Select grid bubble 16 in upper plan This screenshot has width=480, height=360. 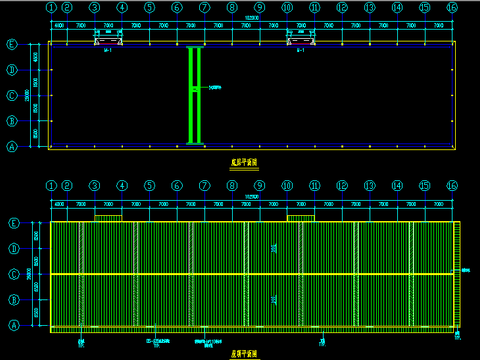[x=452, y=7]
